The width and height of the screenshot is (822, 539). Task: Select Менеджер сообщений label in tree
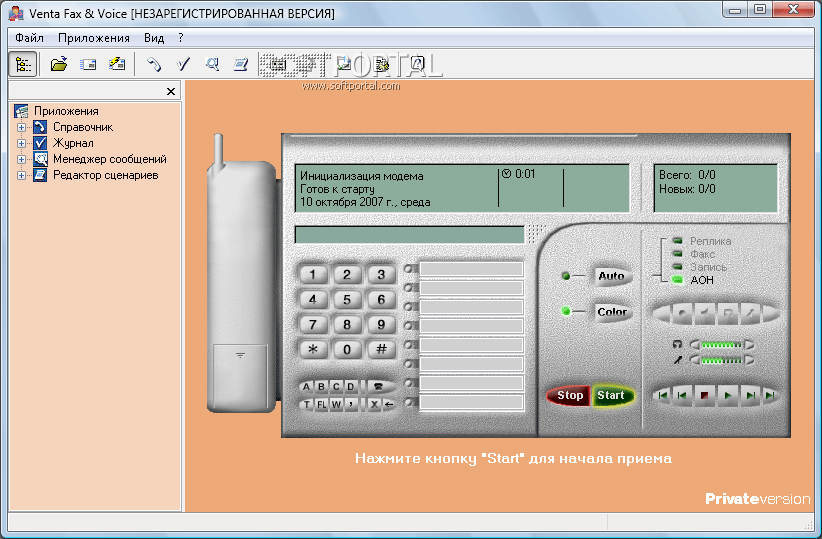[x=110, y=159]
